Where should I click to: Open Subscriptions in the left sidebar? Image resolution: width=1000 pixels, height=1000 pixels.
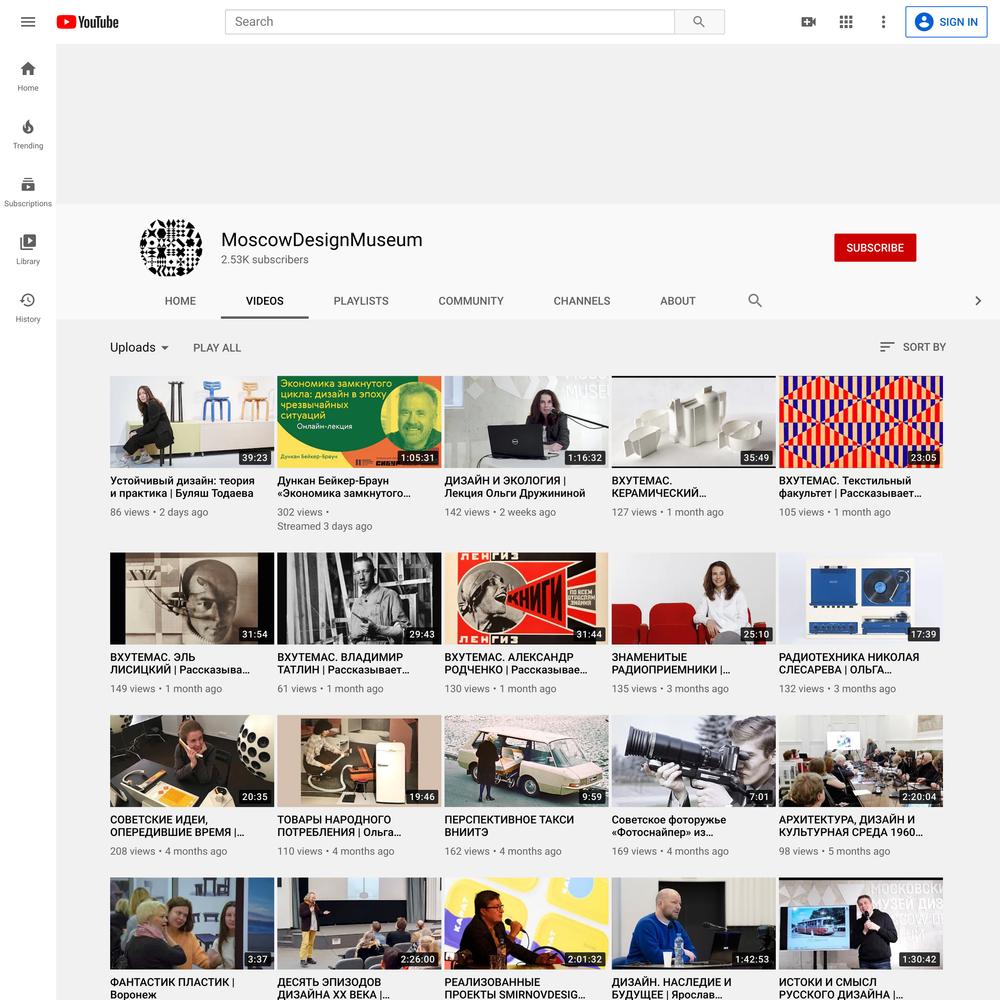[x=28, y=192]
